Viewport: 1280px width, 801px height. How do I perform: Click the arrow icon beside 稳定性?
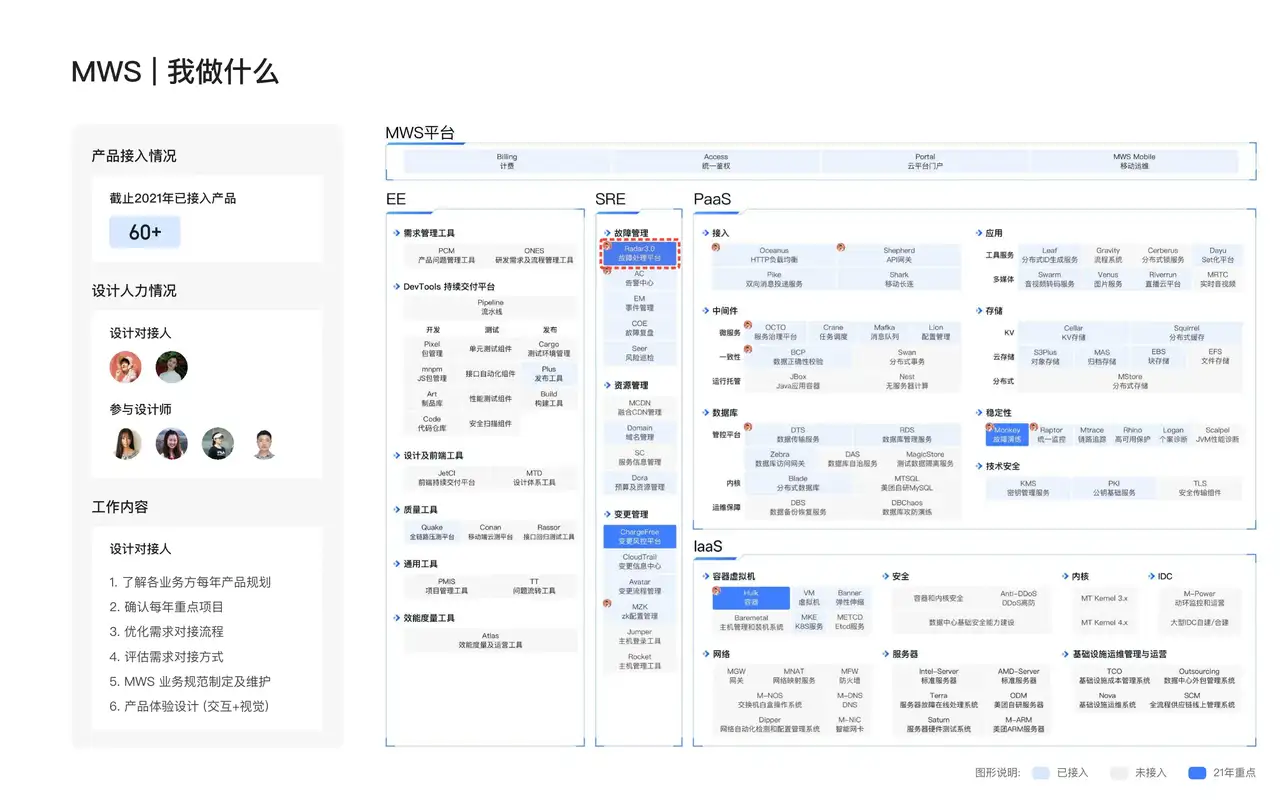[978, 412]
